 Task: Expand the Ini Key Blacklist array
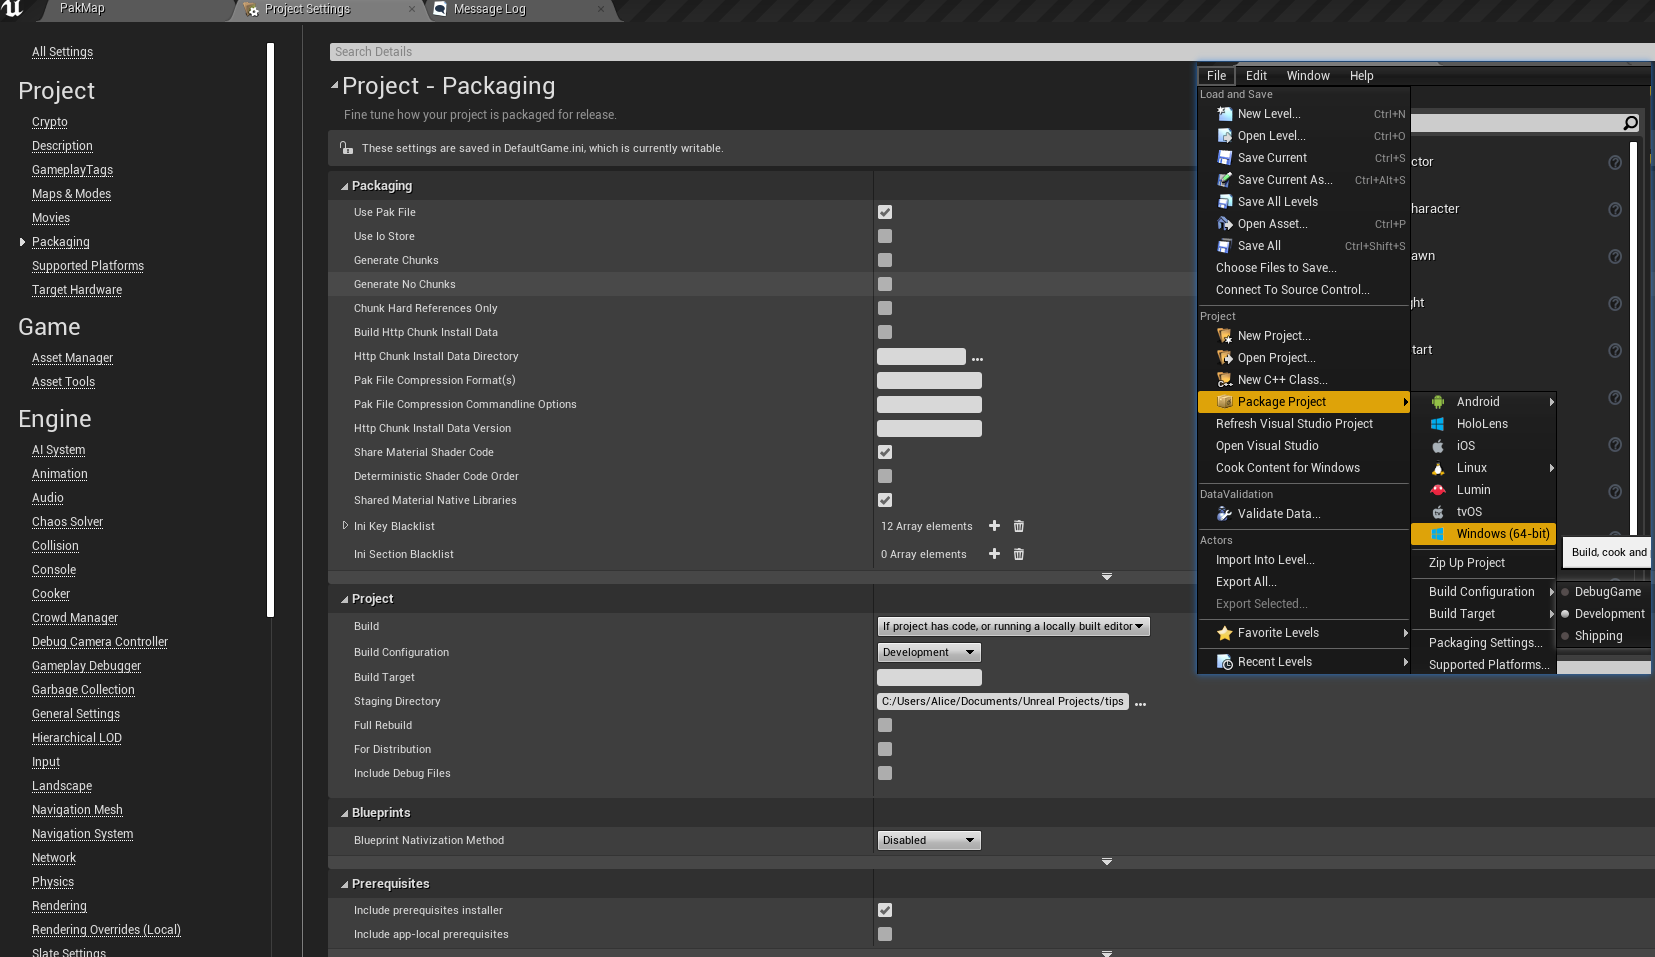pos(345,525)
